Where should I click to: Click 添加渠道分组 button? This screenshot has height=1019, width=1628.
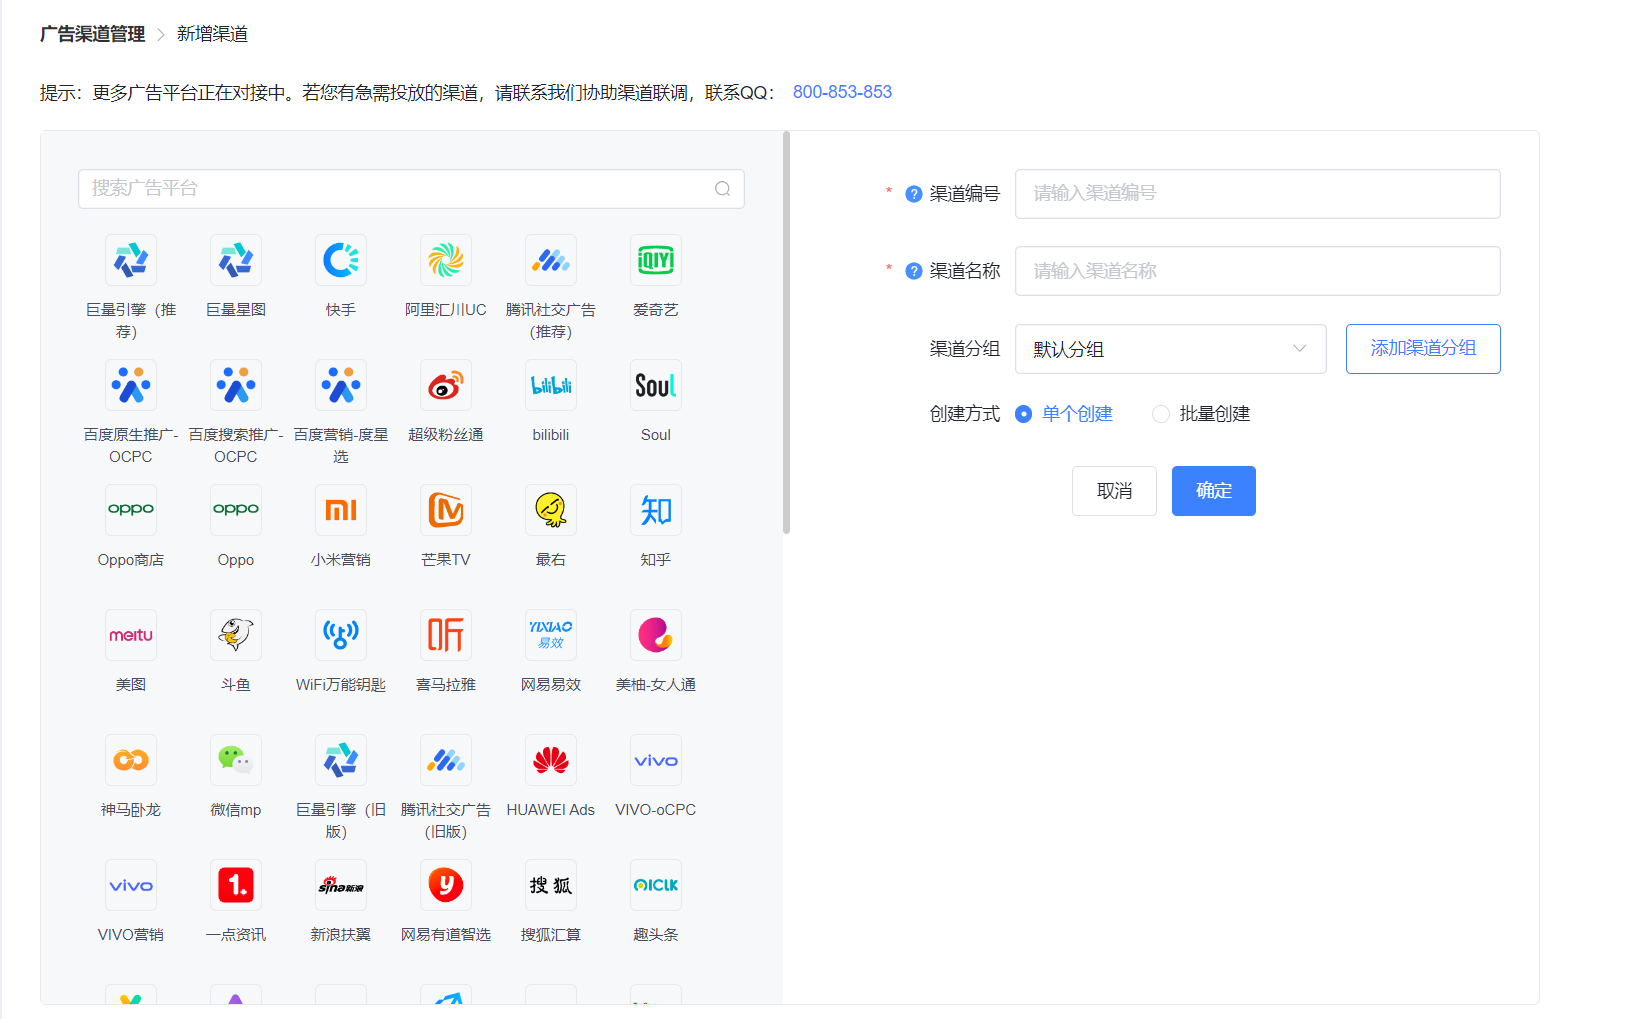tap(1423, 349)
